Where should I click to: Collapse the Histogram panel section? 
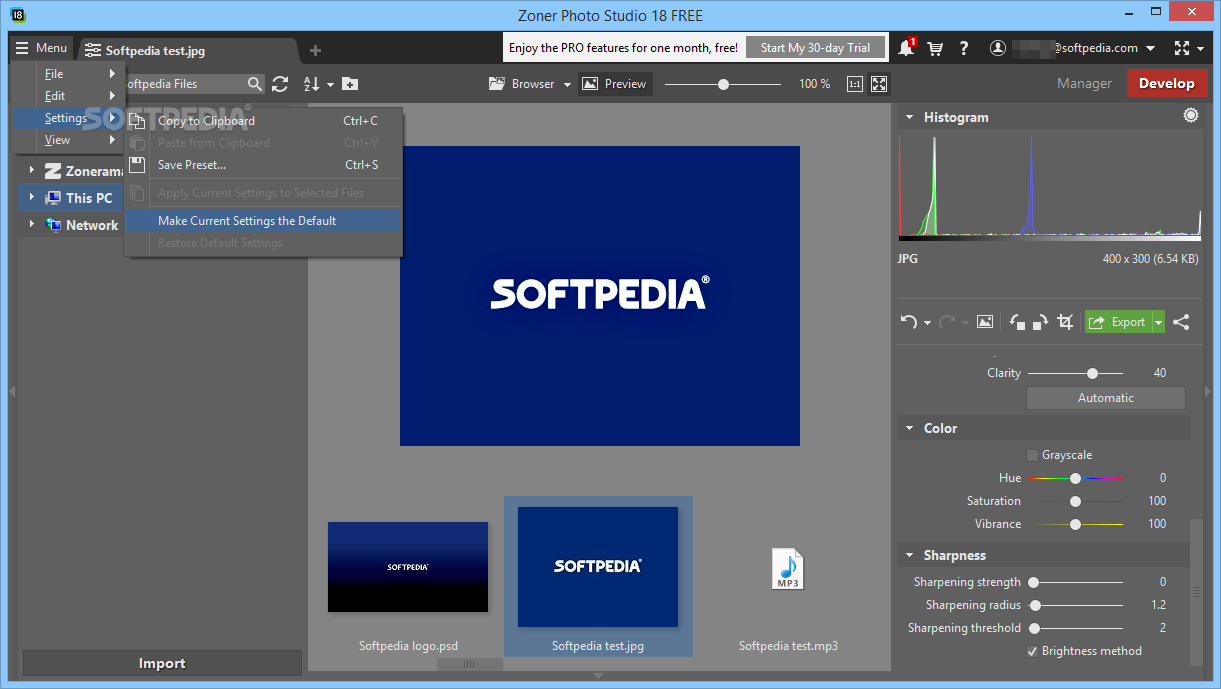pos(909,117)
